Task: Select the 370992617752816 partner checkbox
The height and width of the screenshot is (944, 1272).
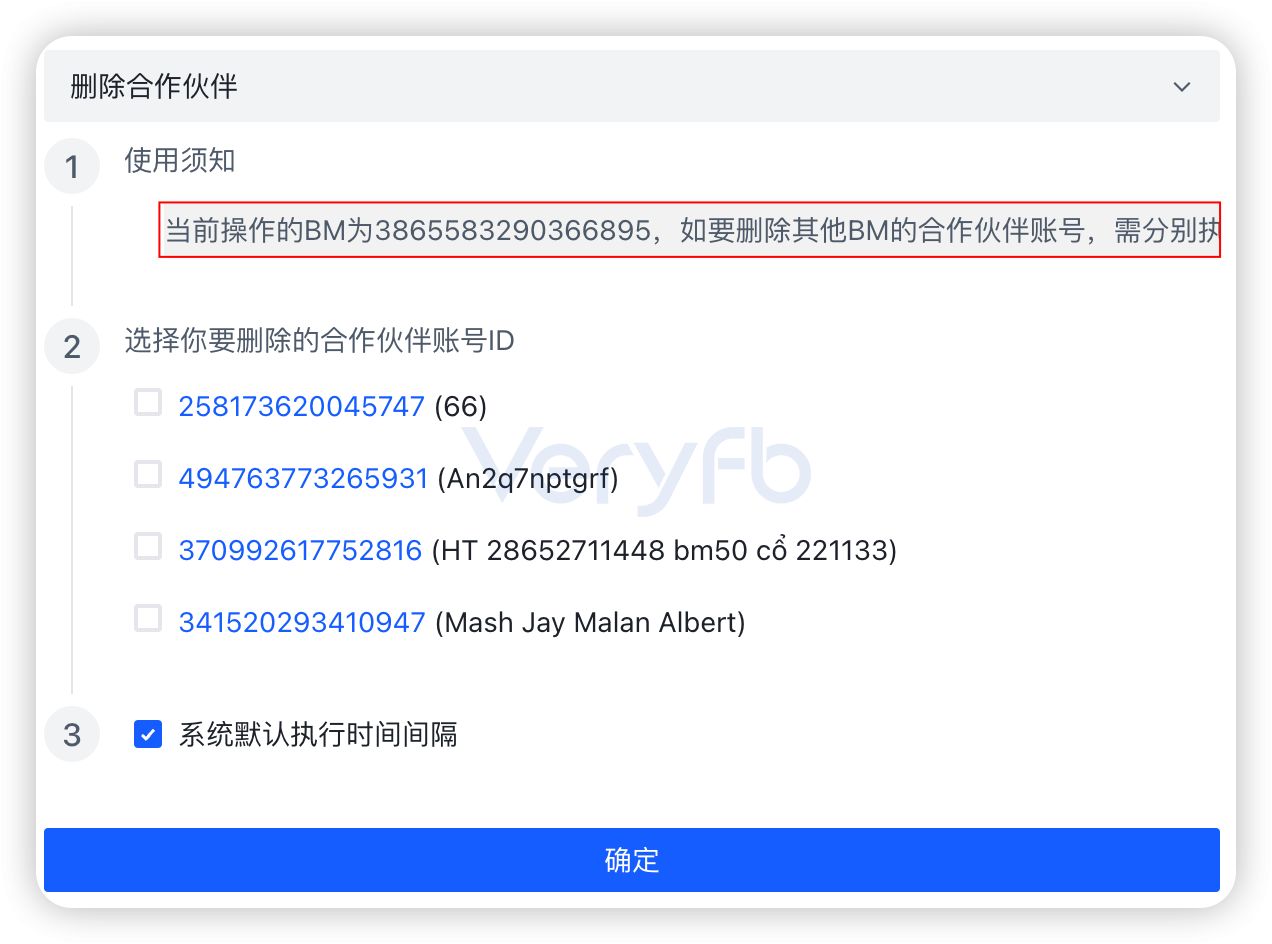Action: click(x=148, y=546)
